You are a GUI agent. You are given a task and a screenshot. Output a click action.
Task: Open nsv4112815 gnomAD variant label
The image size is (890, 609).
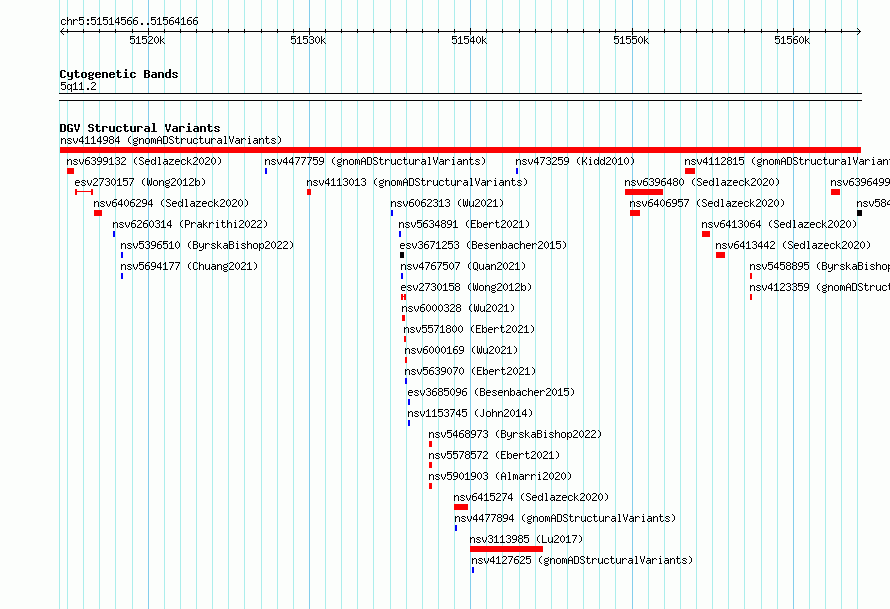tap(787, 161)
